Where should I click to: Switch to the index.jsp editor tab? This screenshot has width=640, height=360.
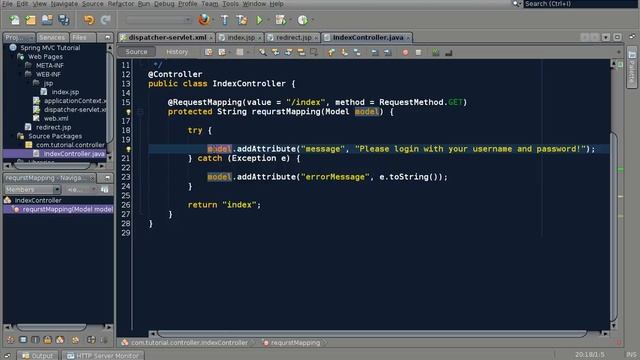[x=241, y=37]
